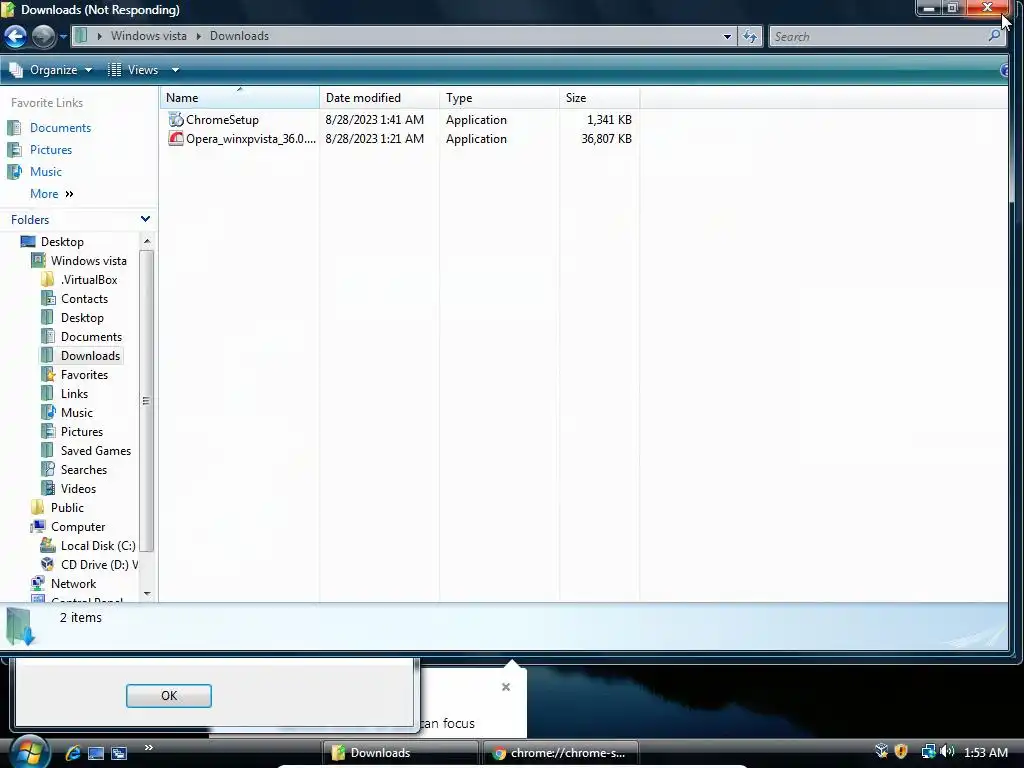Select the ChromeSetup installer icon
Screen dimensions: 1024x768
(176, 120)
